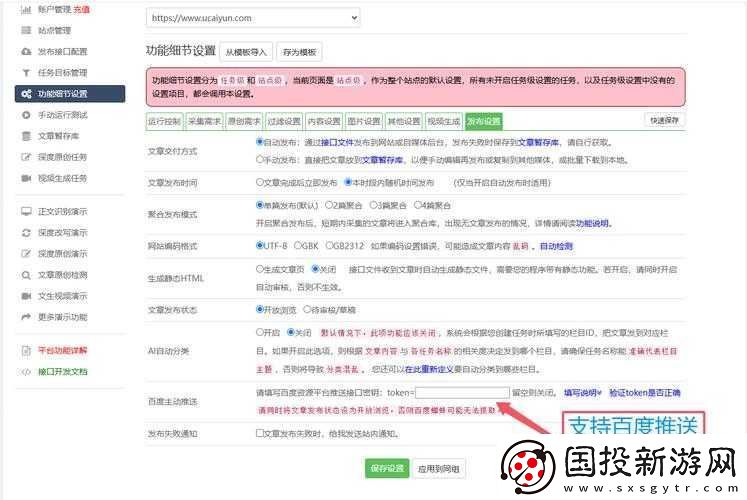This screenshot has height=500, width=747.
Task: Click the 文章暂存库 database icon
Action: pos(26,136)
